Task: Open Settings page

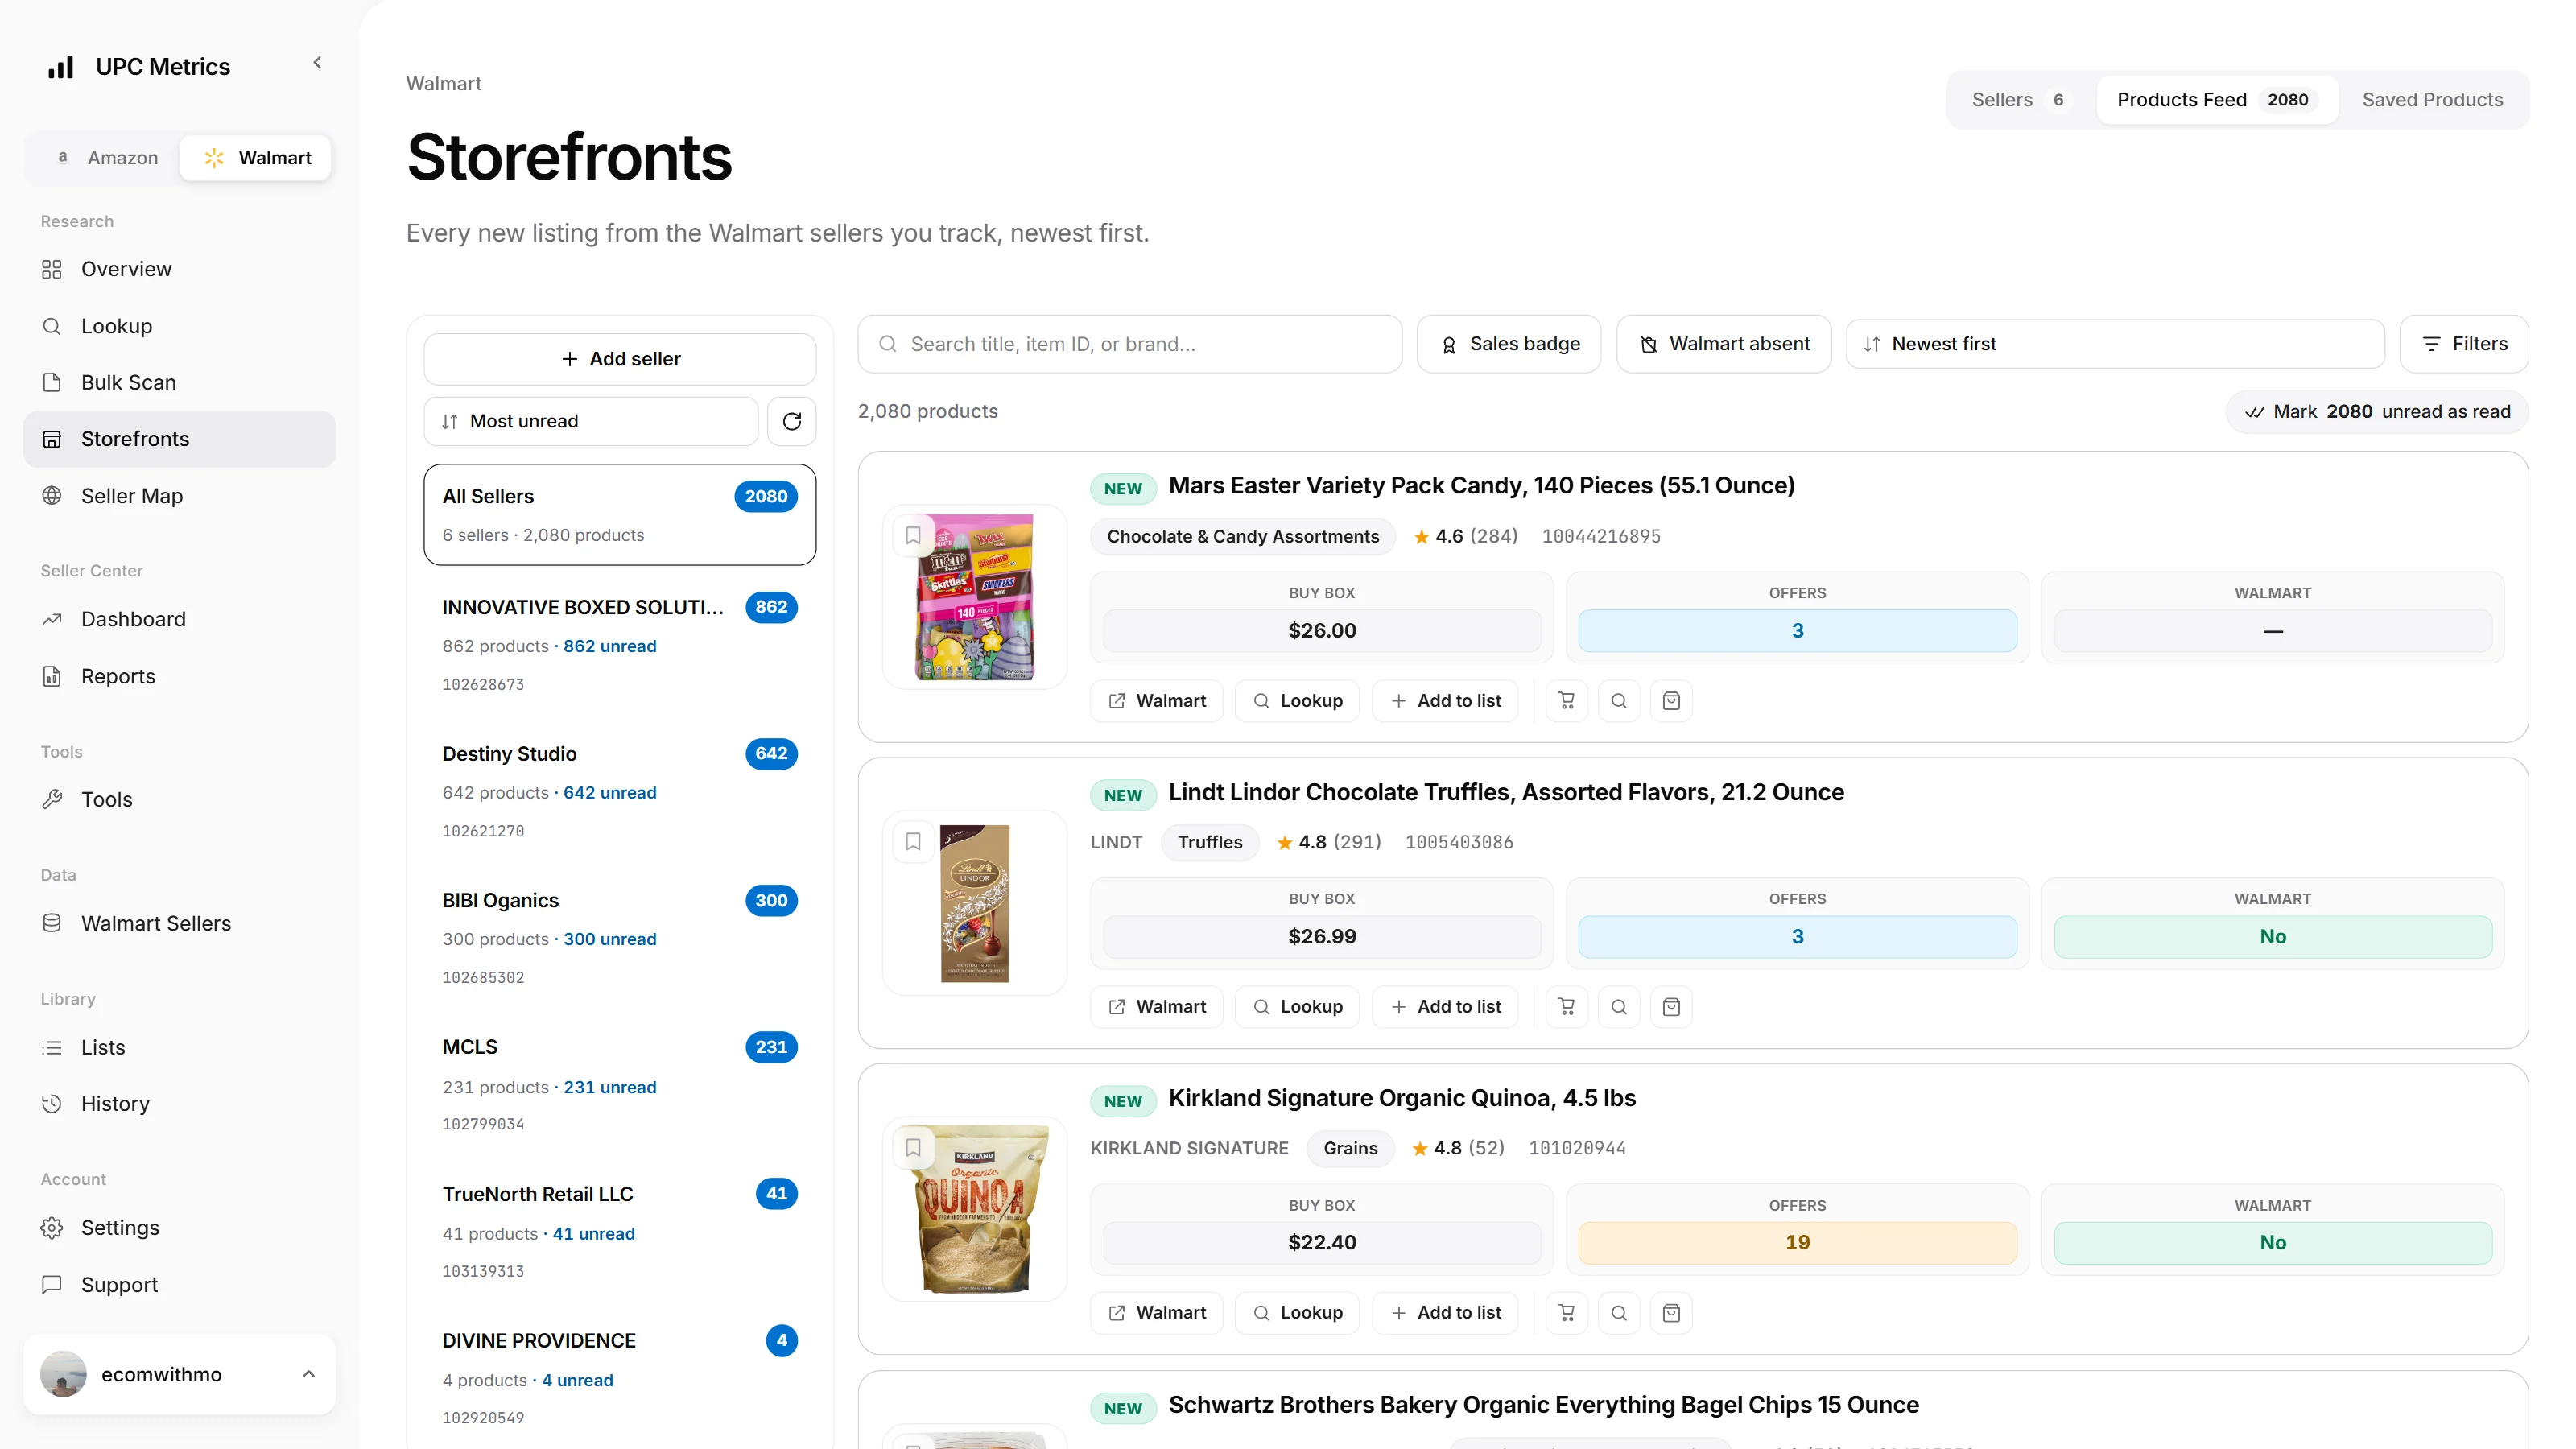Action: [179, 1227]
